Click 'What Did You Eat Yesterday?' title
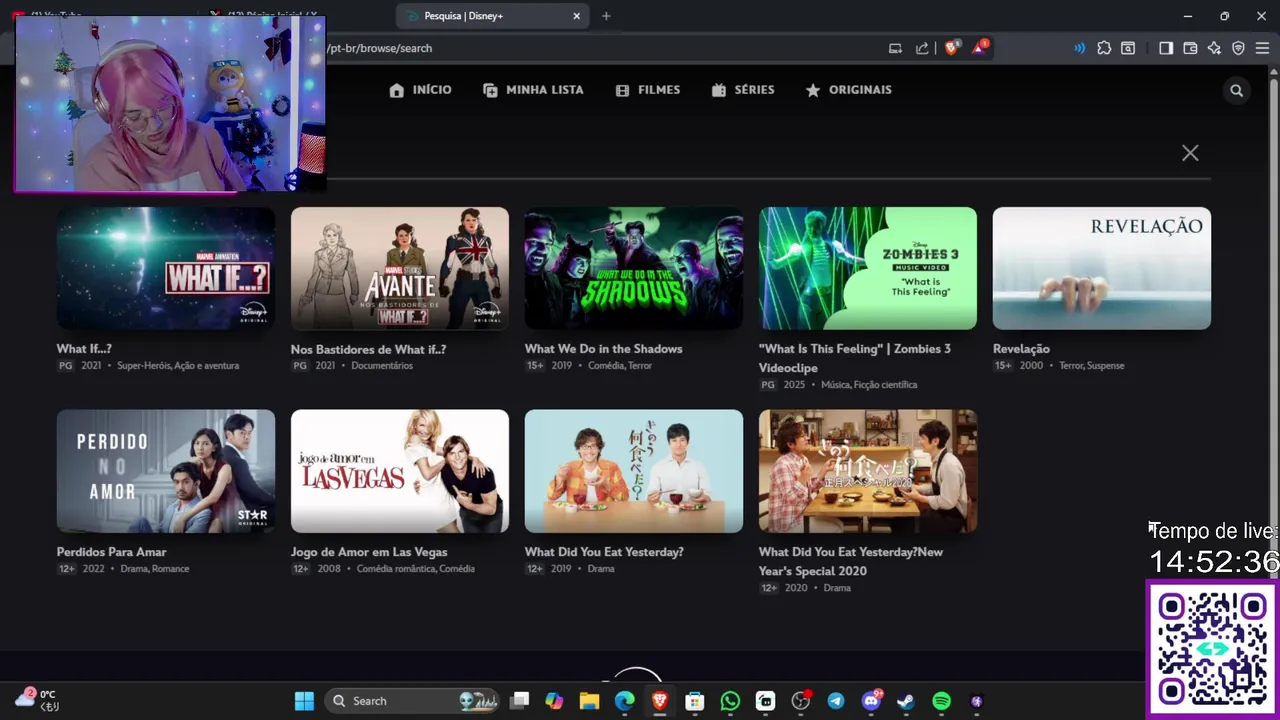 tap(604, 552)
